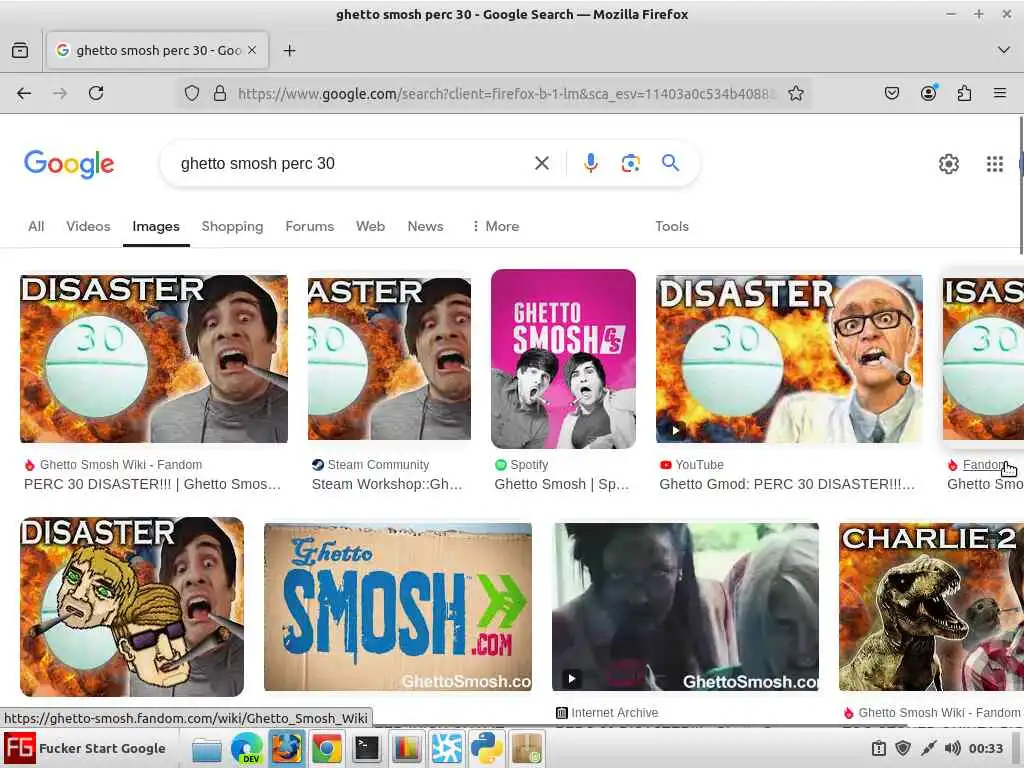Open the Tools options

coord(672,227)
